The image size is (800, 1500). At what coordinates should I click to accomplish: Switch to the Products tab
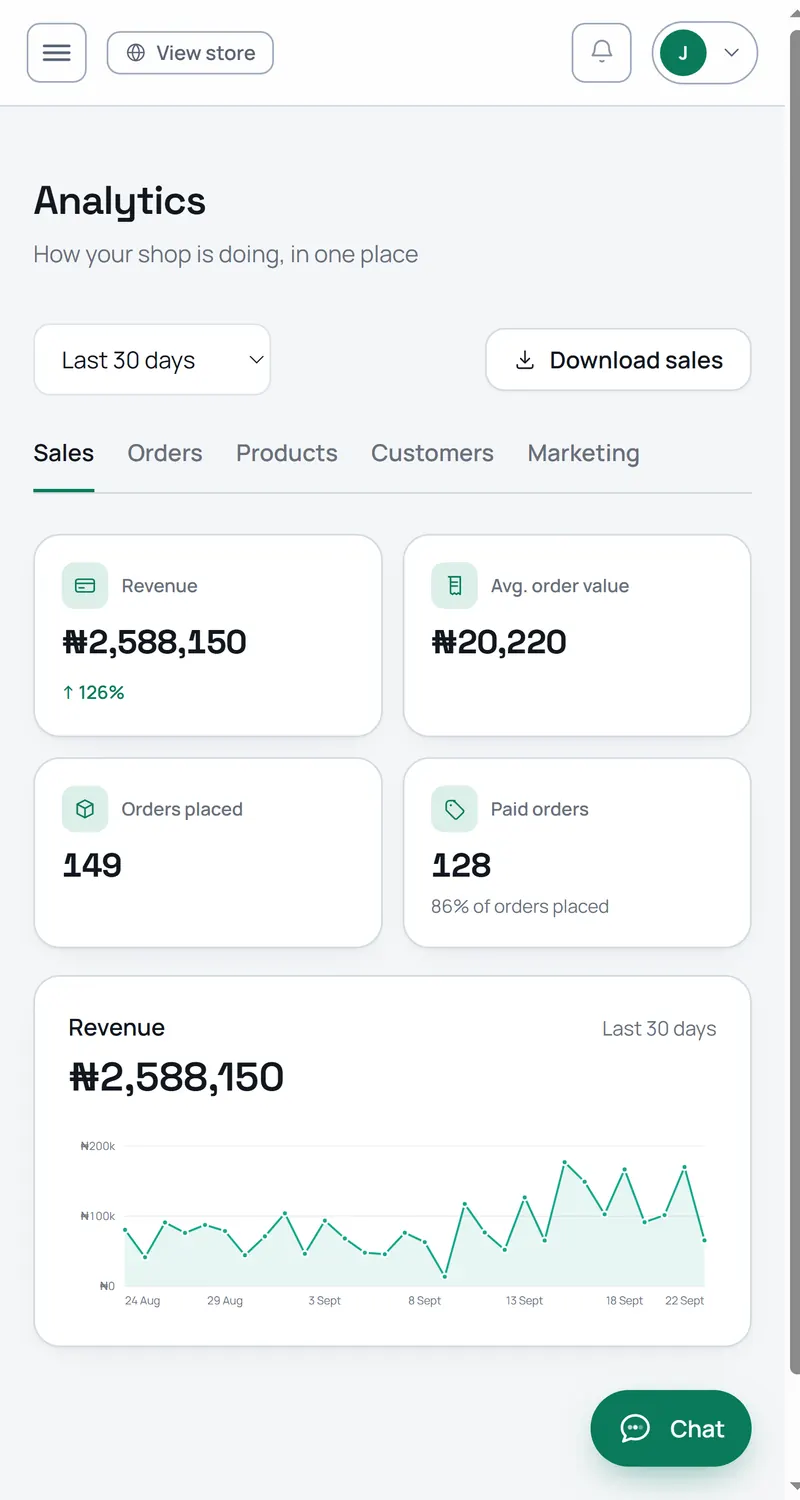pos(287,453)
